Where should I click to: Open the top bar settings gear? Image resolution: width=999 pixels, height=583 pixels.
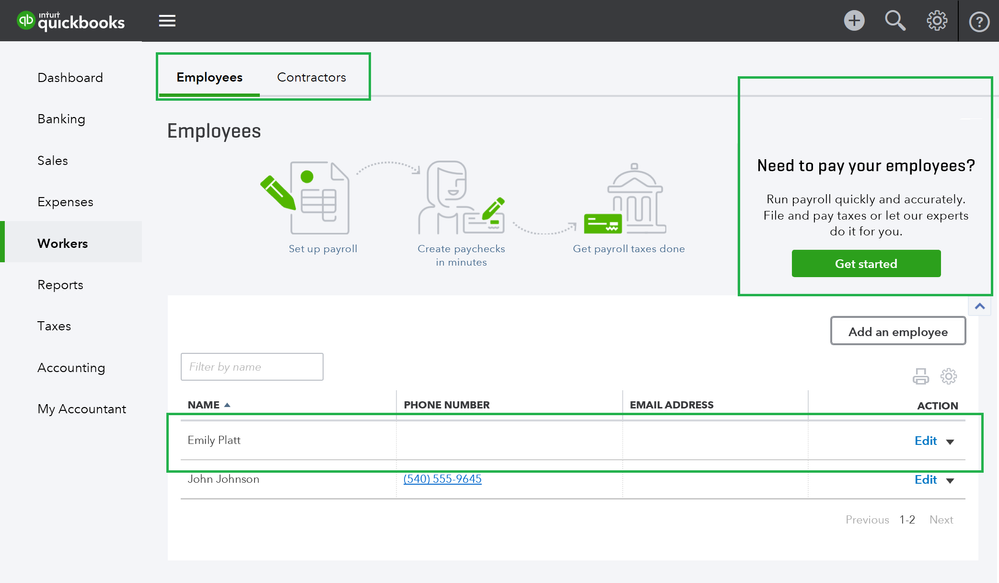[937, 21]
